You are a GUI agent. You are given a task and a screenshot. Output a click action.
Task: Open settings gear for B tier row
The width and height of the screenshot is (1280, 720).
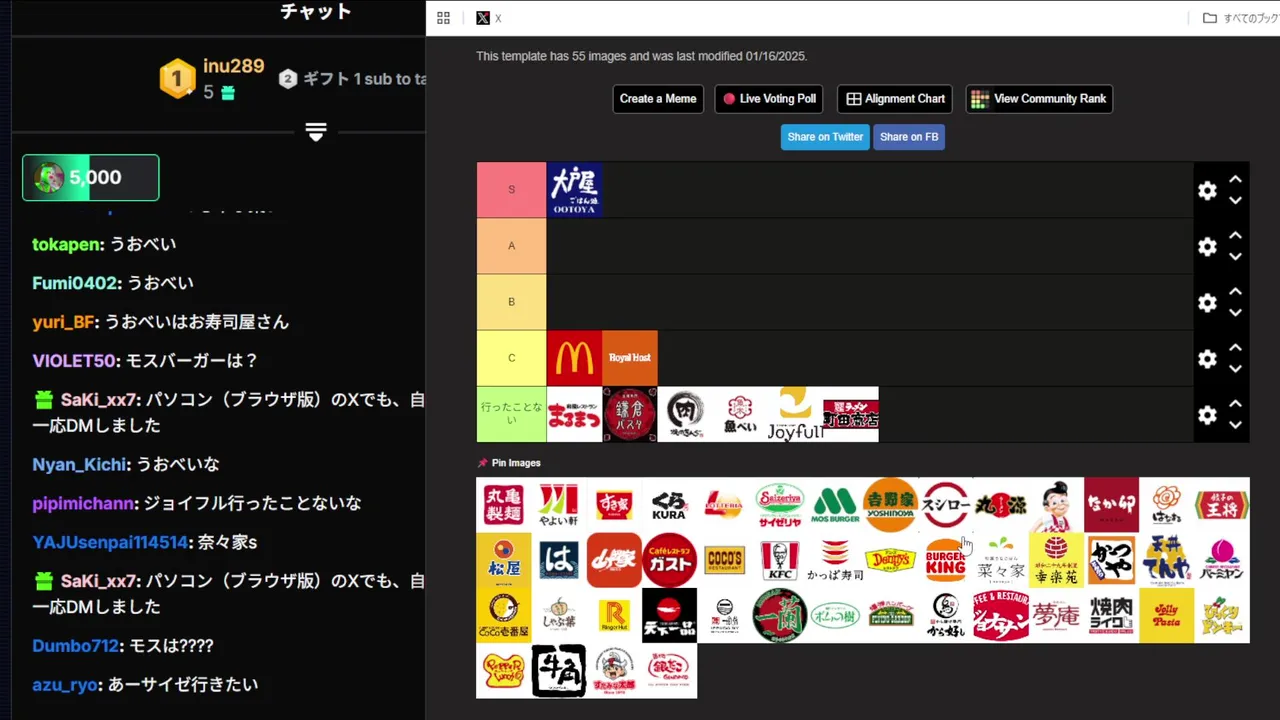(1207, 302)
